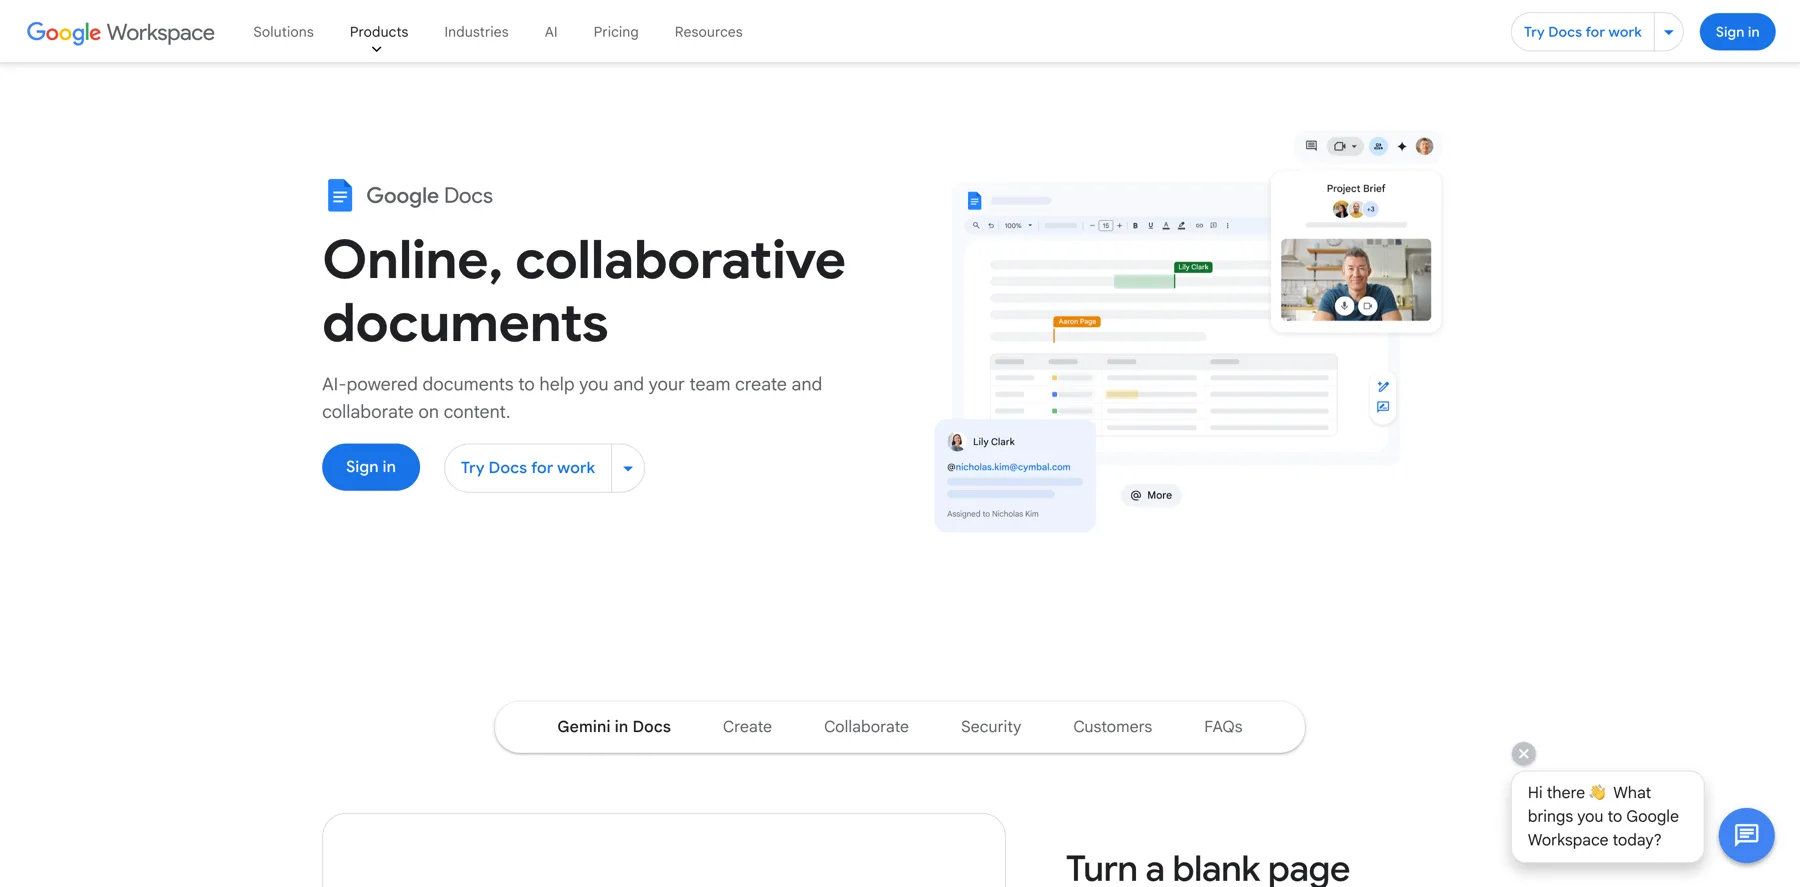
Task: Click the @ More chip
Action: (1151, 495)
